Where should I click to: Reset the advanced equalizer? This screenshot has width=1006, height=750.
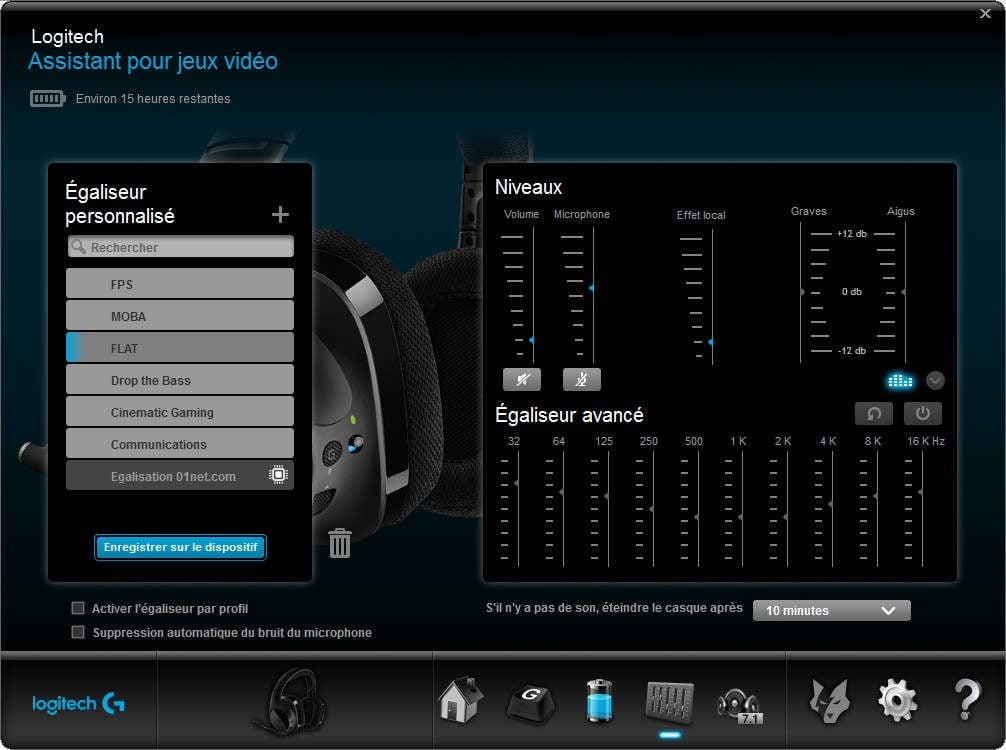(x=874, y=413)
